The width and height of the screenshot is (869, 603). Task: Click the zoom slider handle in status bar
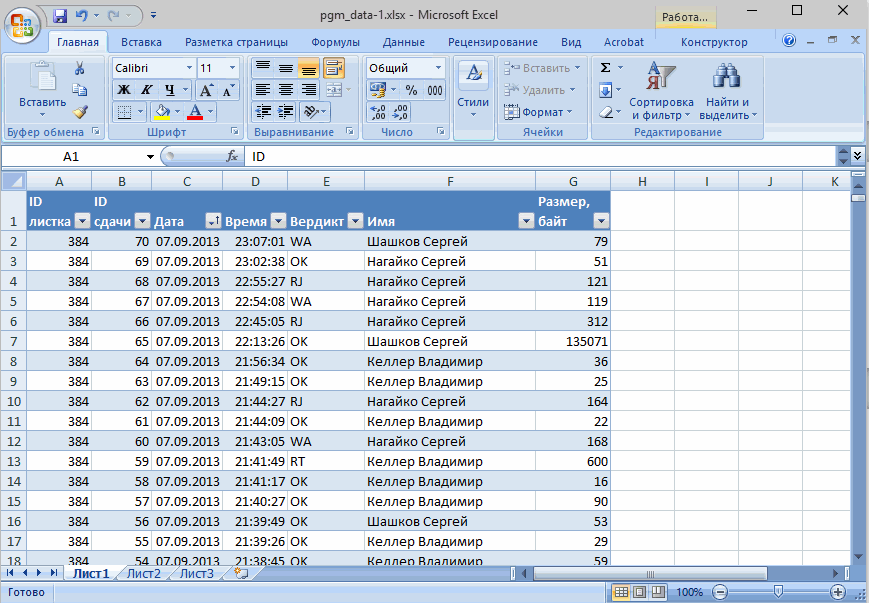777,592
